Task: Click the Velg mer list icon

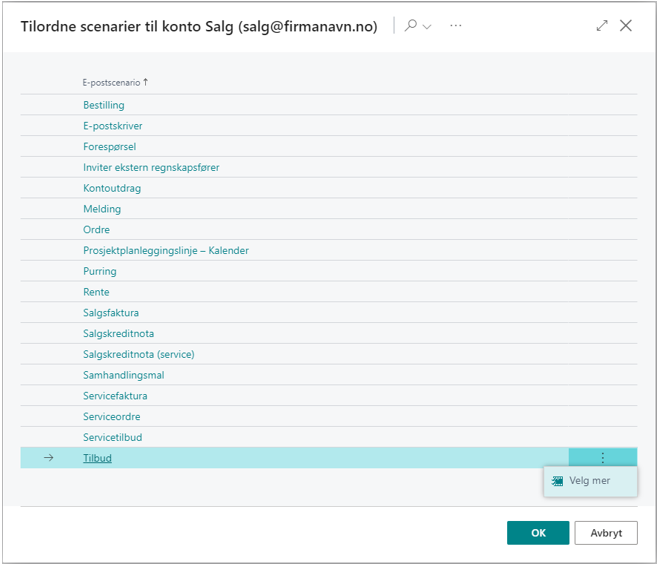Action: pos(558,481)
